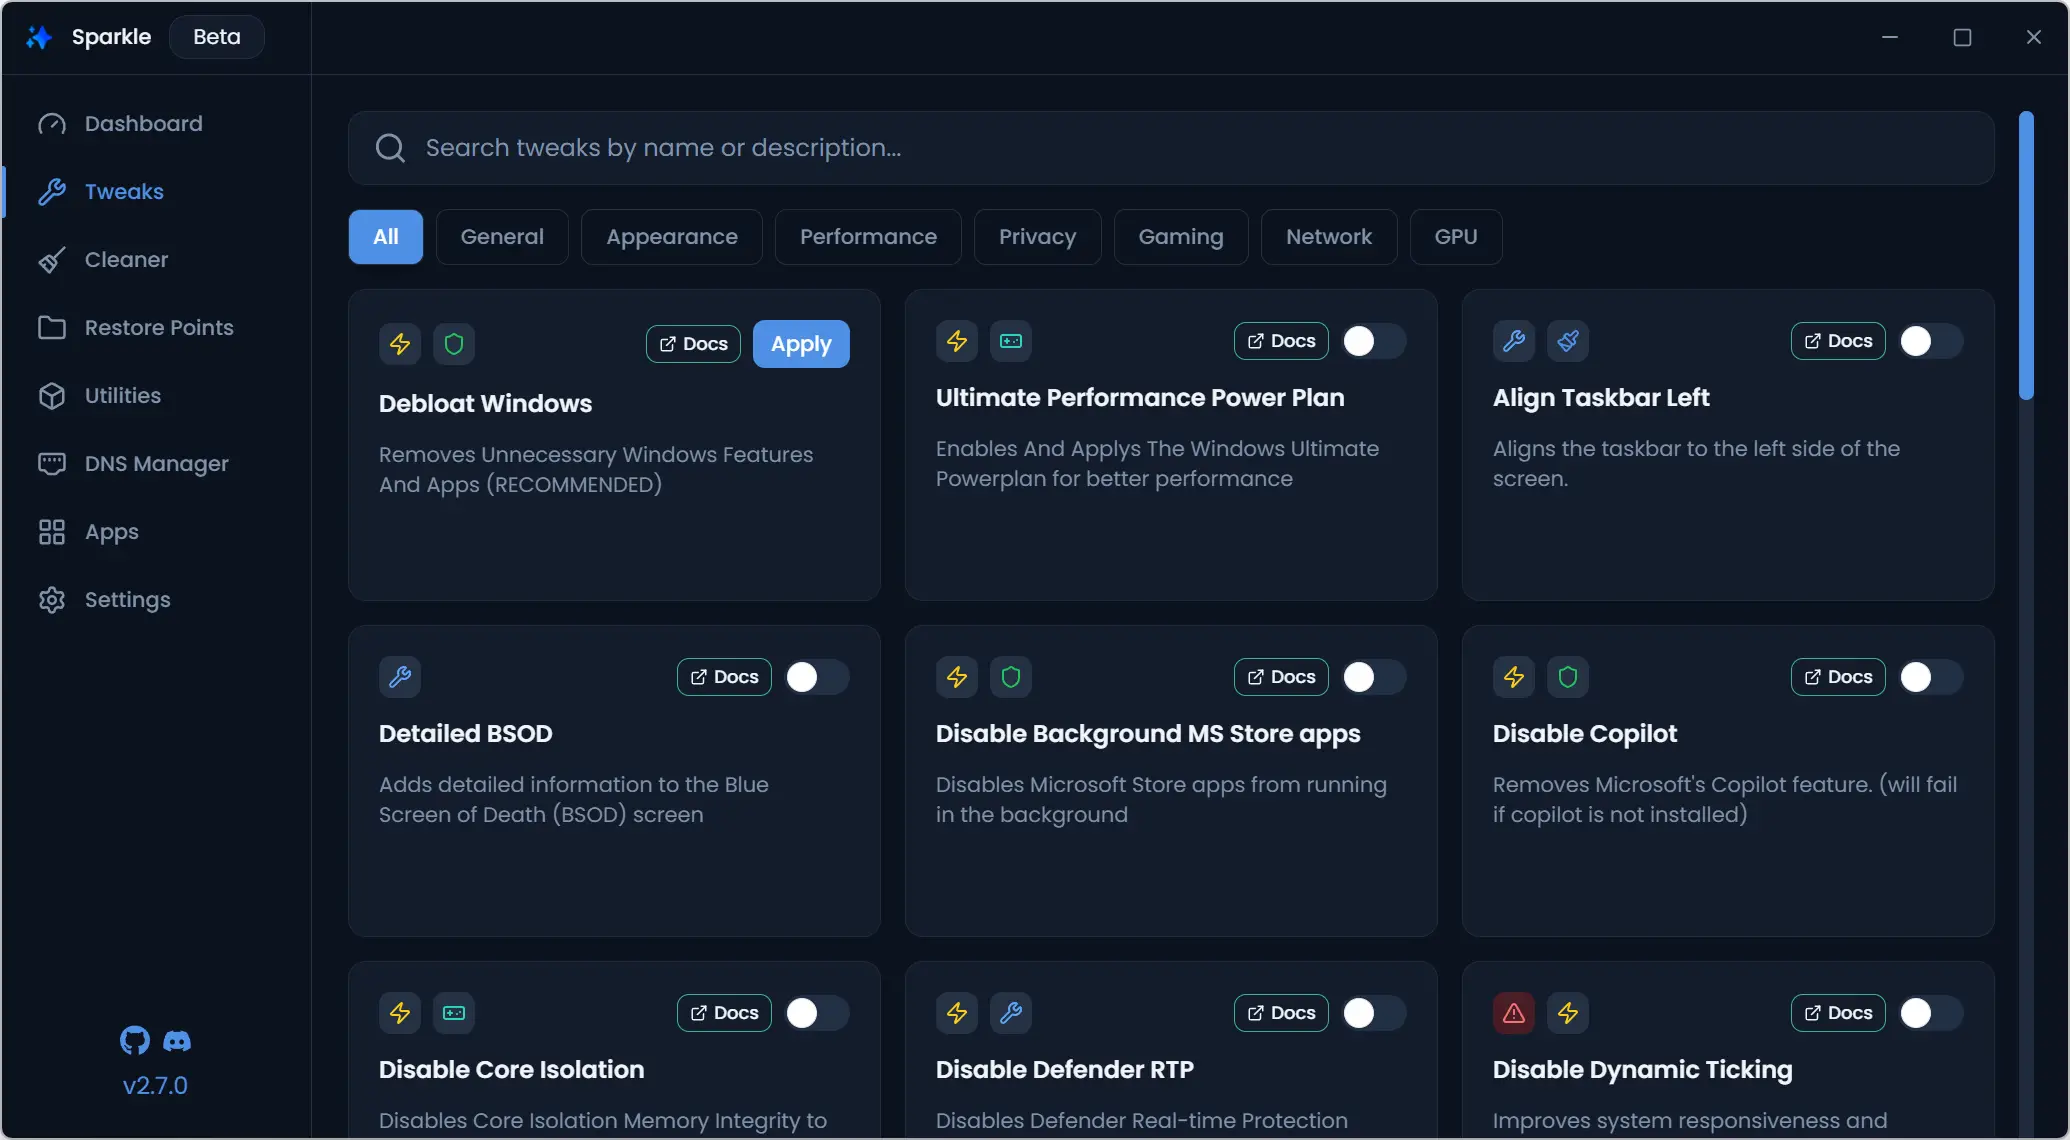Viewport: 2070px width, 1140px height.
Task: Click Debloat Windows shield icon
Action: [x=454, y=344]
